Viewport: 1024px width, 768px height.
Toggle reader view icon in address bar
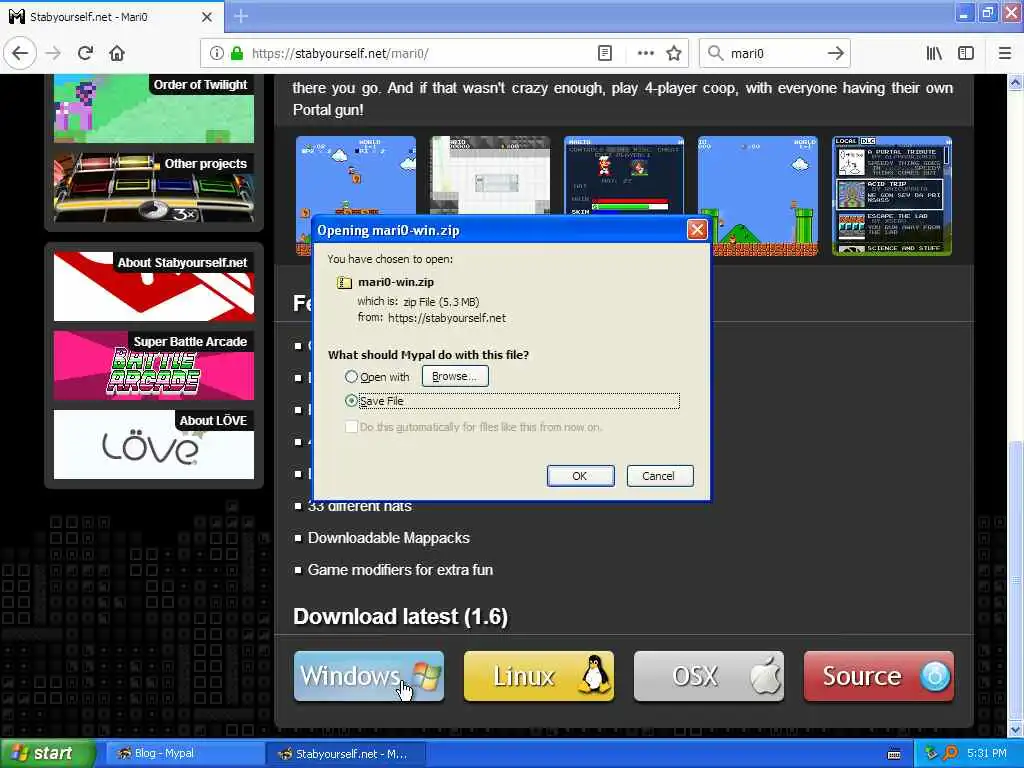(605, 54)
